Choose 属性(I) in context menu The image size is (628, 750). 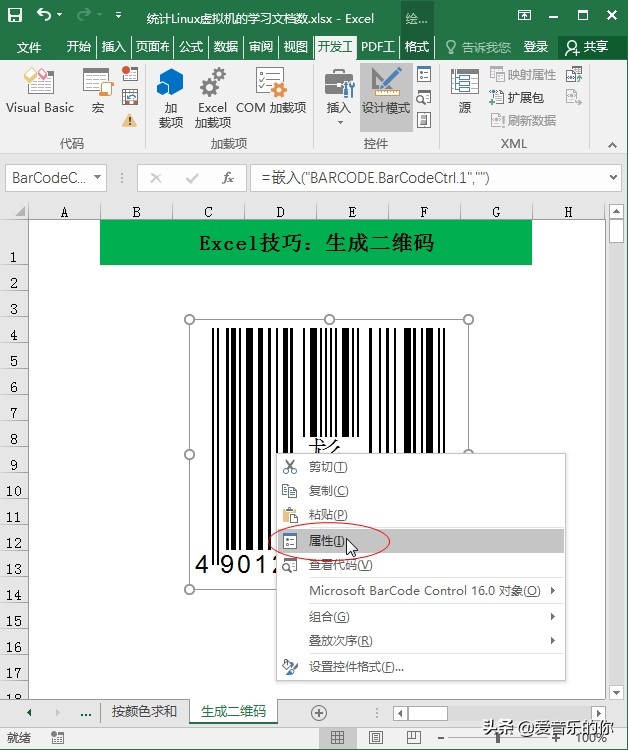tap(421, 541)
